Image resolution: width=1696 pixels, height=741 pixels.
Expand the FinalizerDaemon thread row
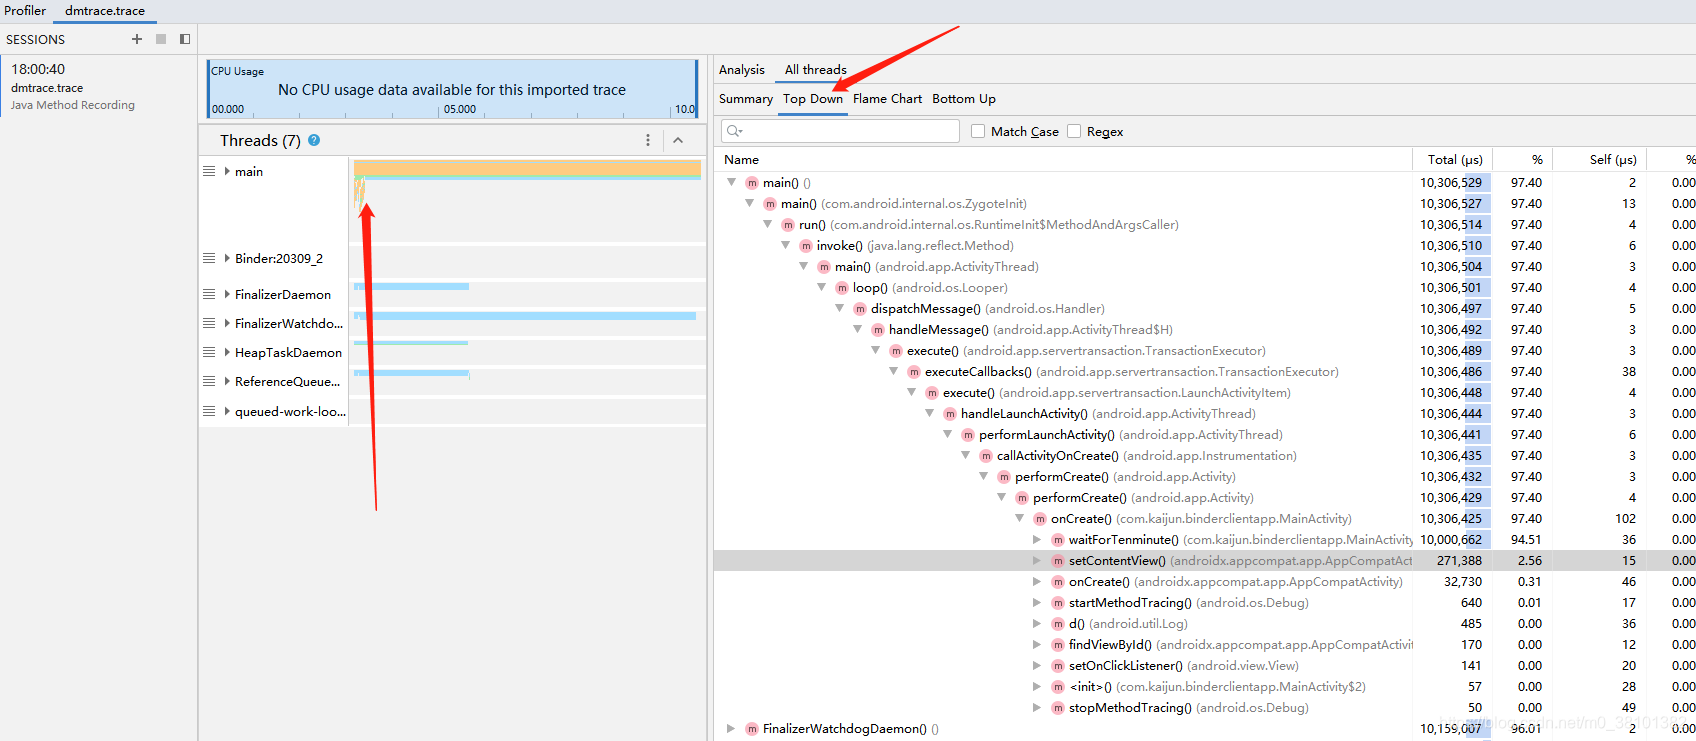227,294
